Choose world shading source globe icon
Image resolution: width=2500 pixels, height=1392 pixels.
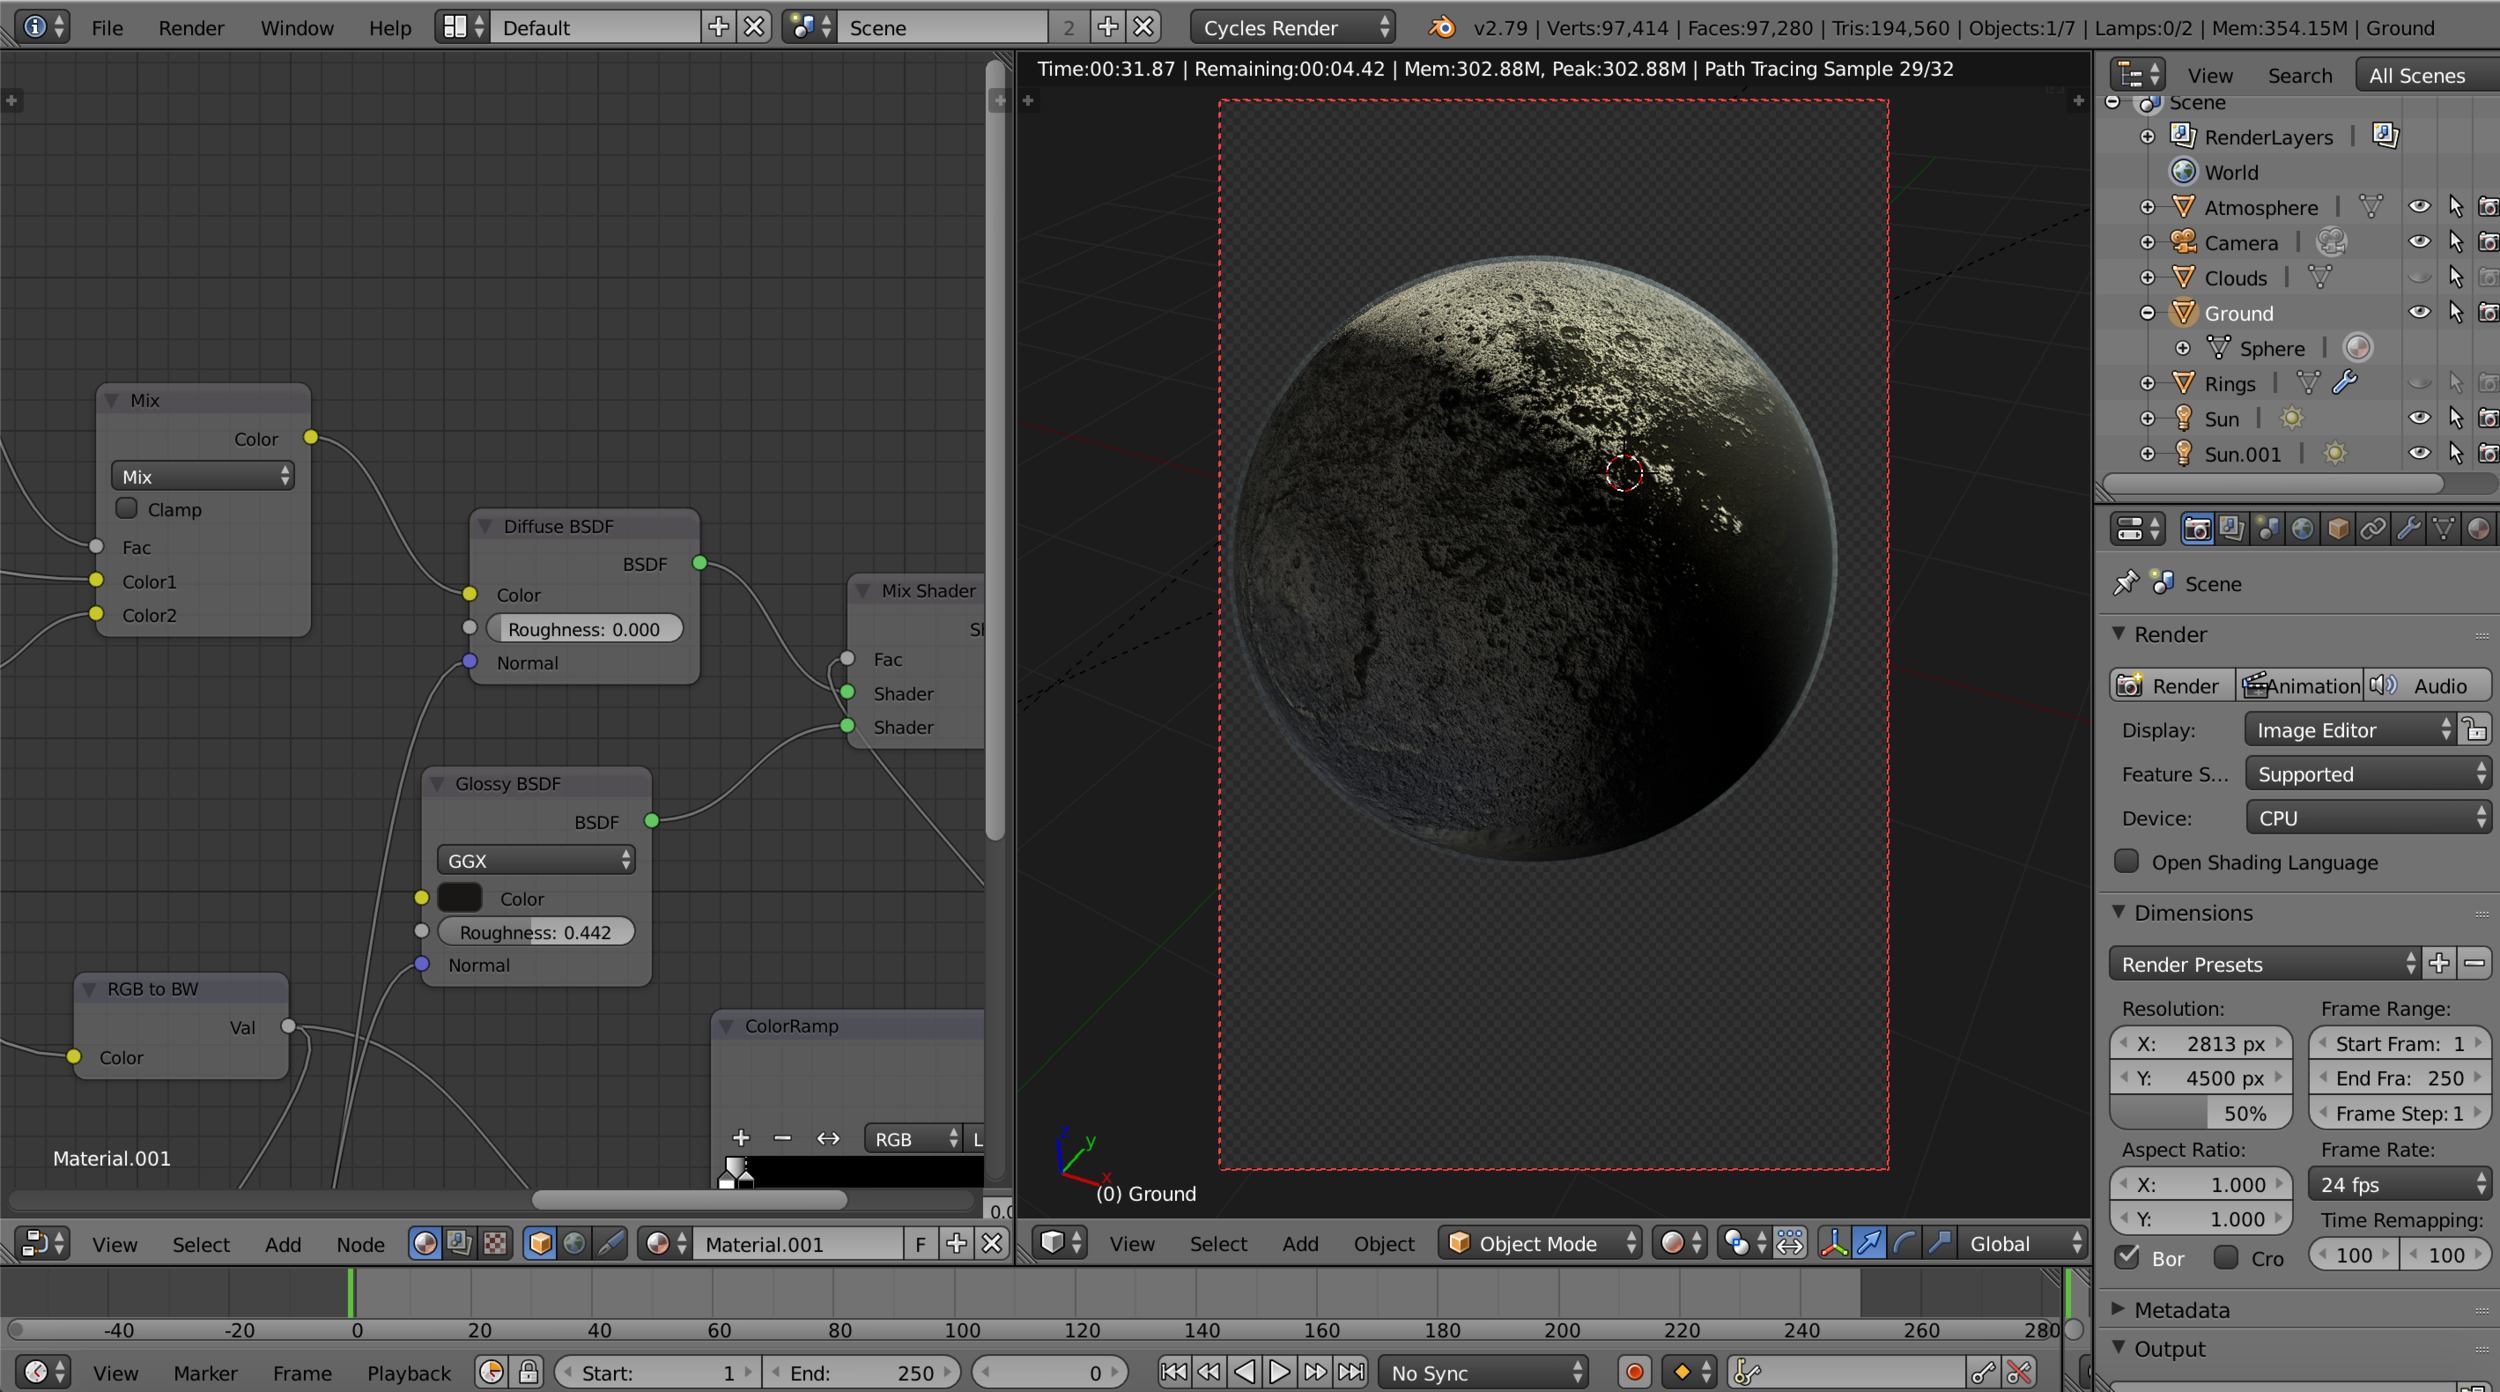coord(575,1243)
